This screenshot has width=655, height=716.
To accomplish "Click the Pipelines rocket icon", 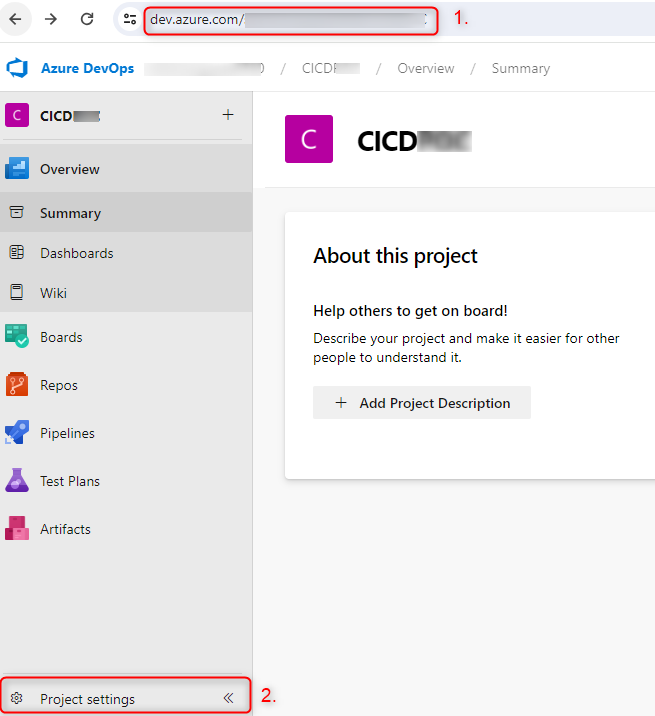I will coord(17,432).
